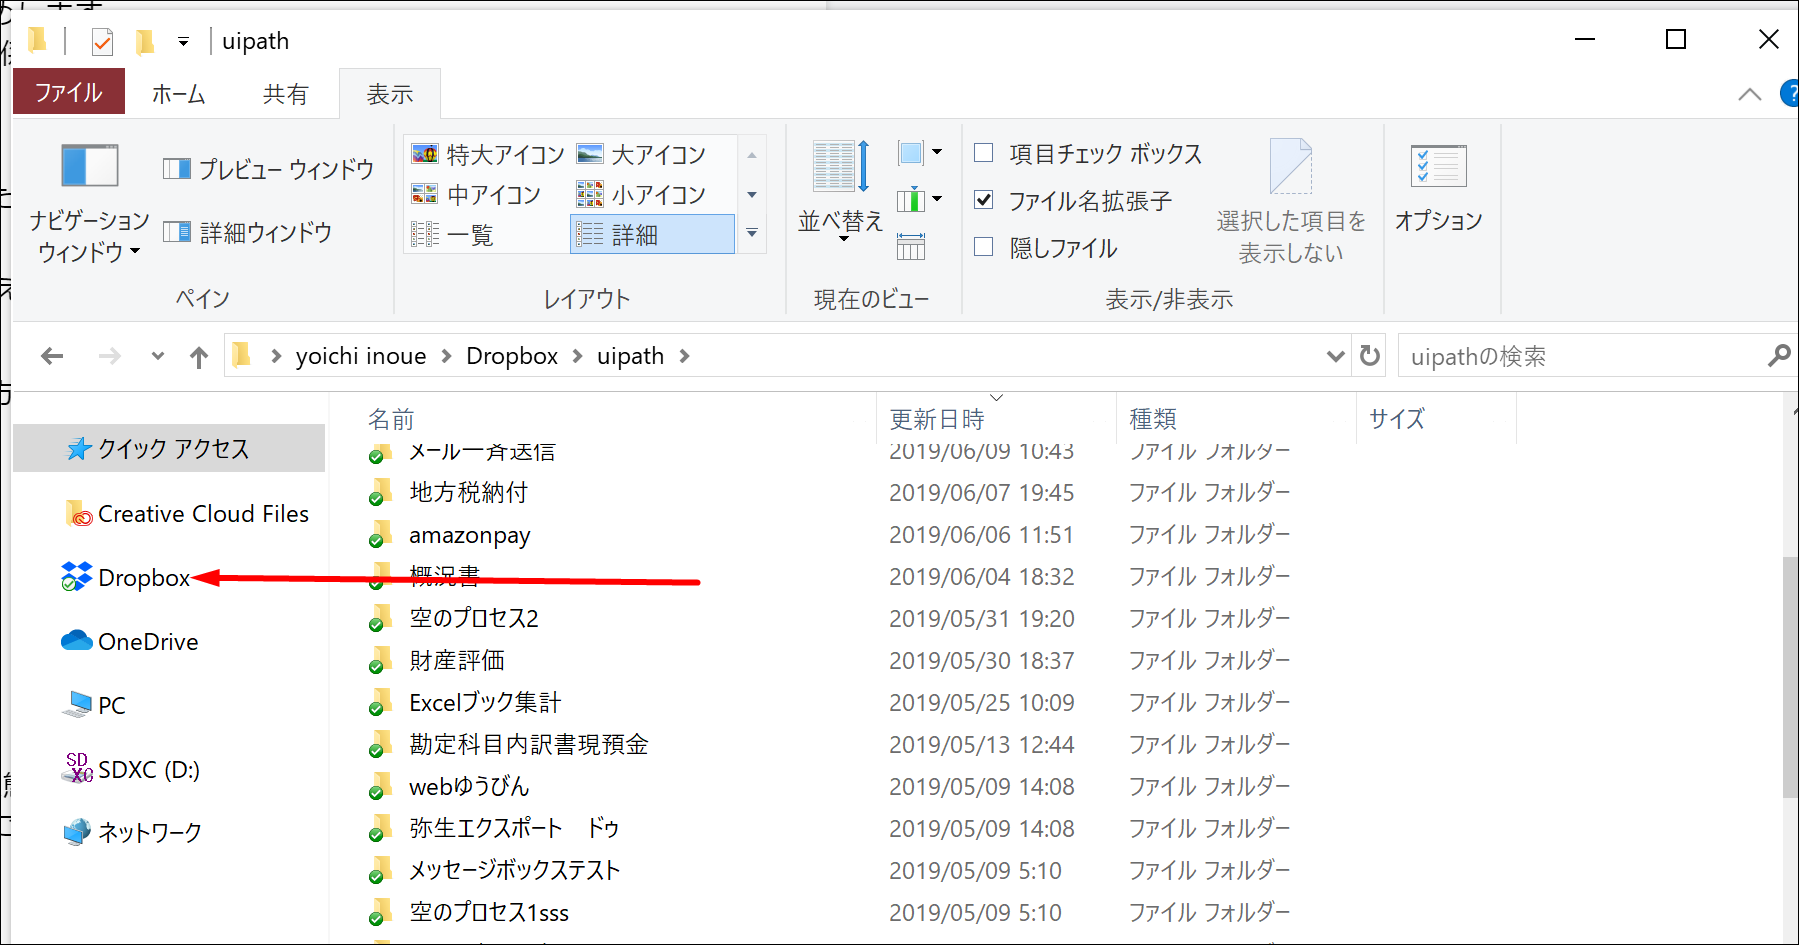
Task: Open Network in navigation pane
Action: [133, 832]
